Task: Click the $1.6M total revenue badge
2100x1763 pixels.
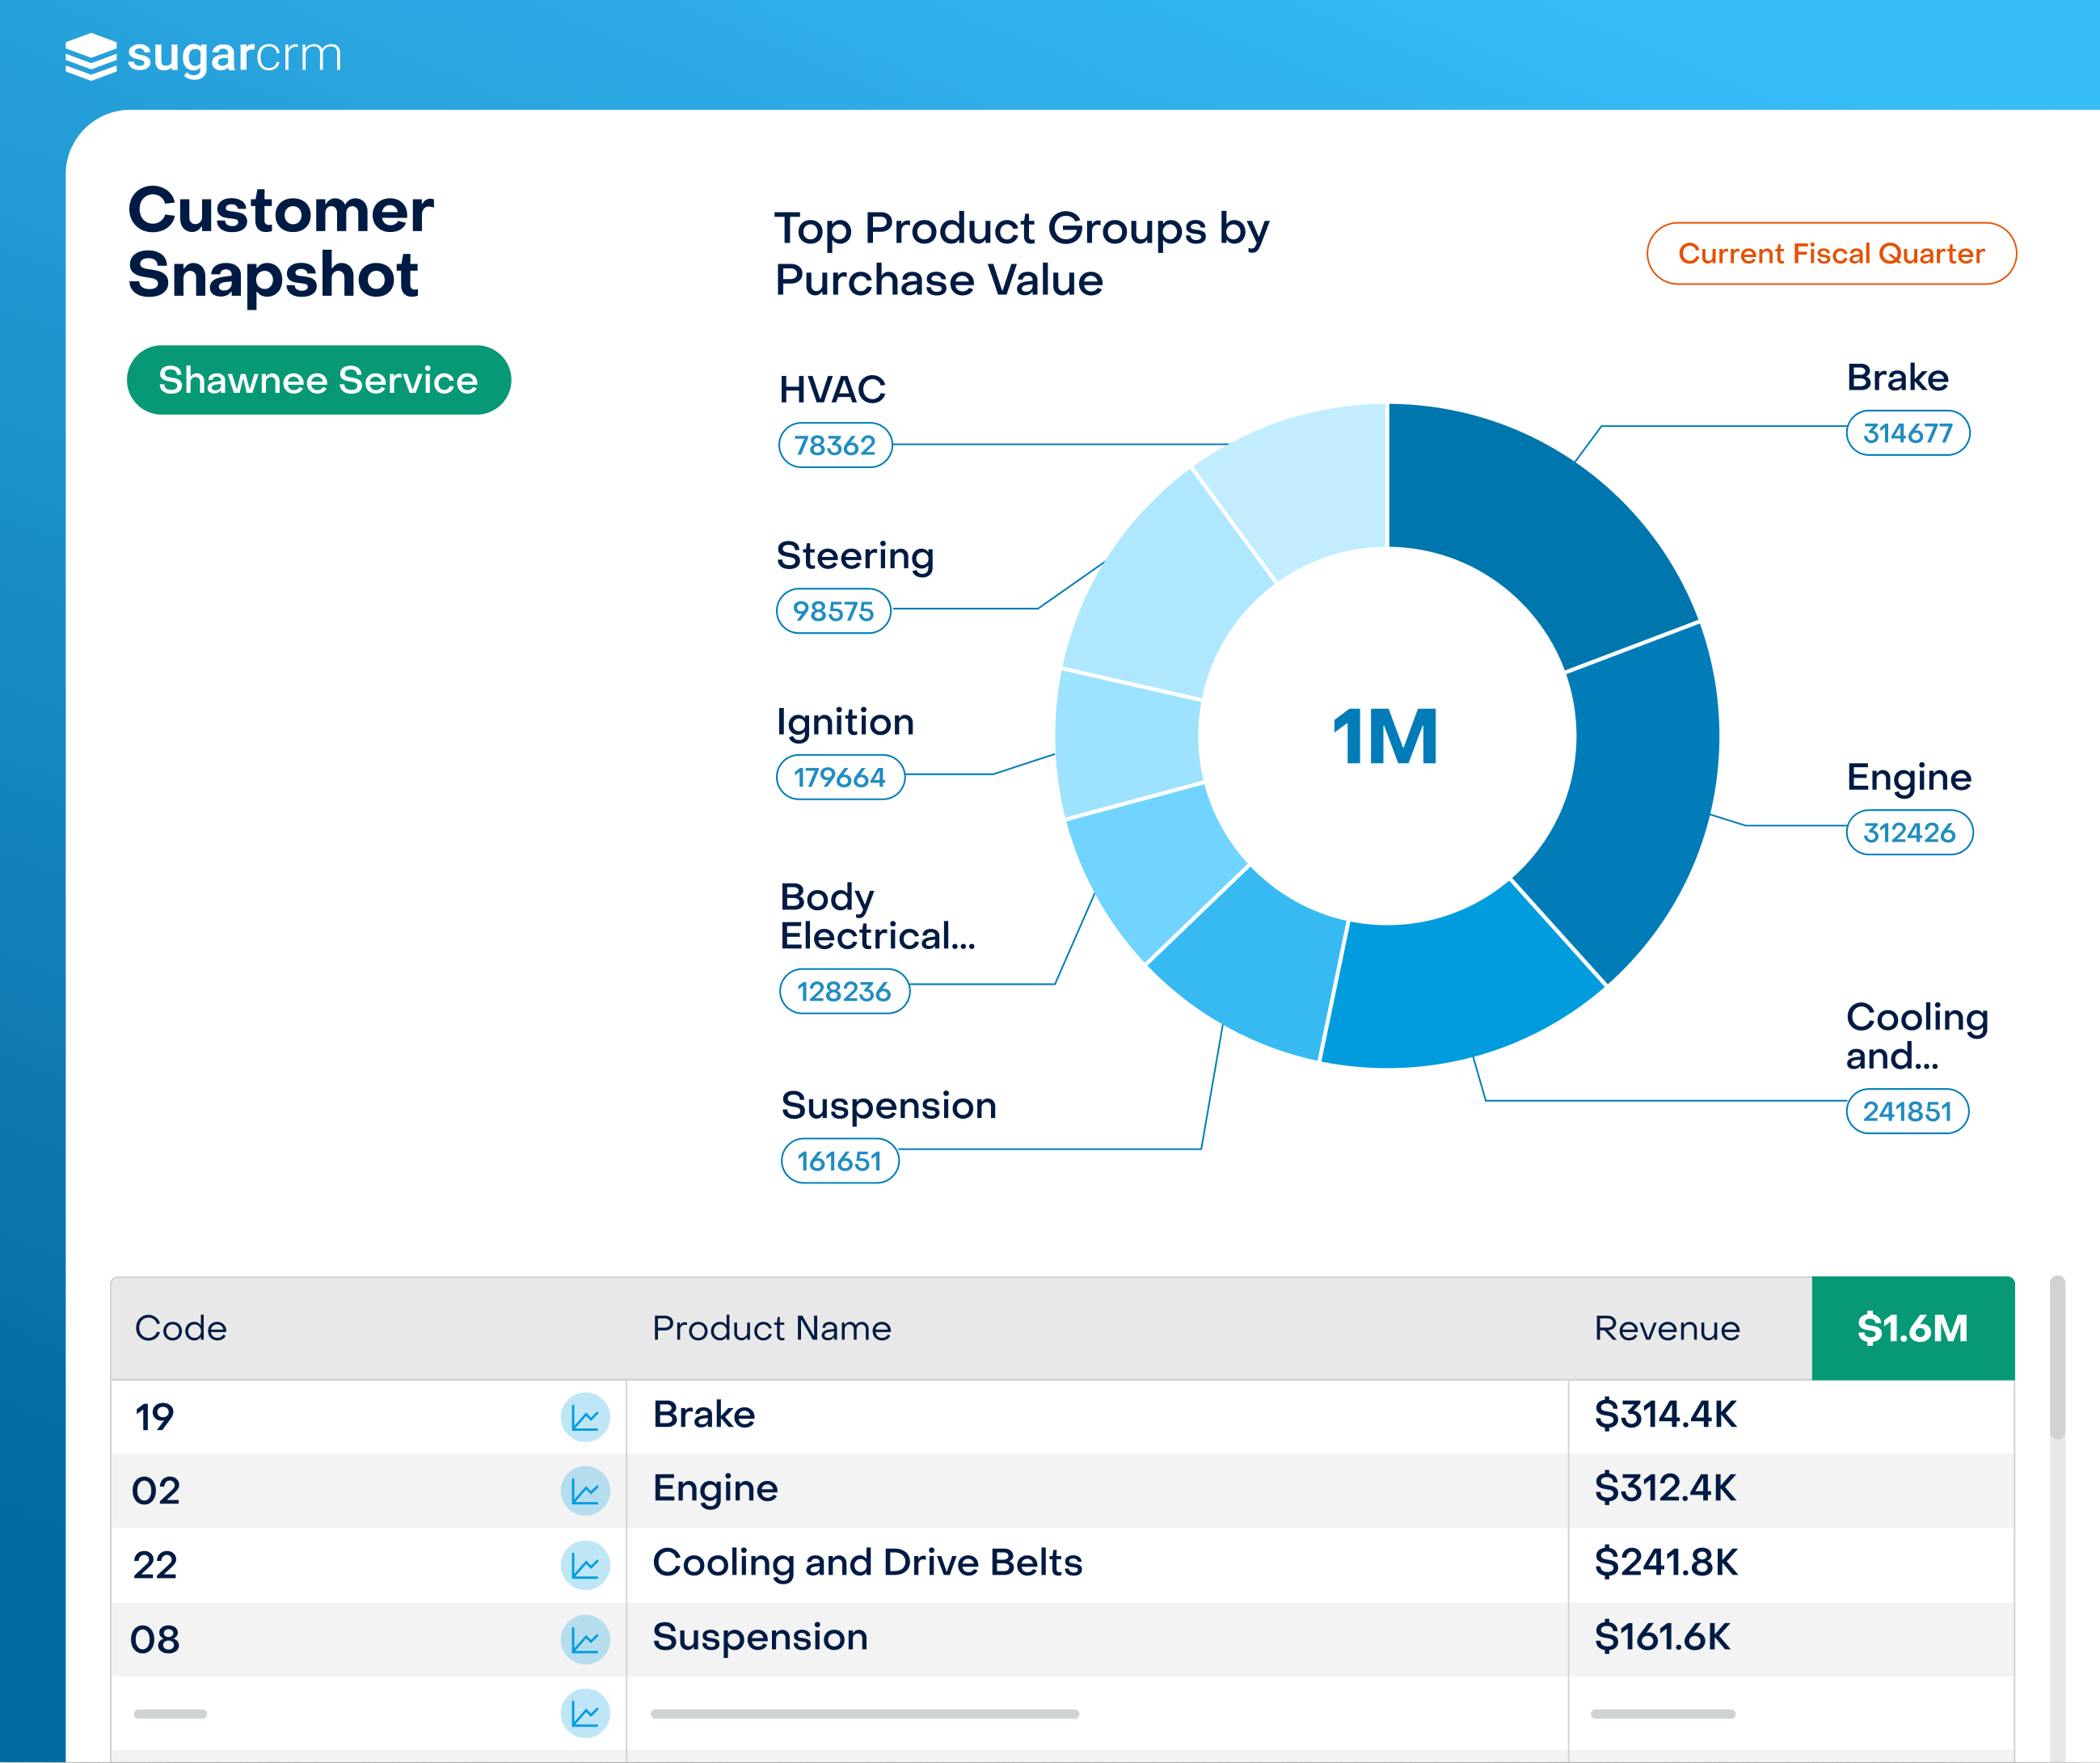Action: 1912,1328
